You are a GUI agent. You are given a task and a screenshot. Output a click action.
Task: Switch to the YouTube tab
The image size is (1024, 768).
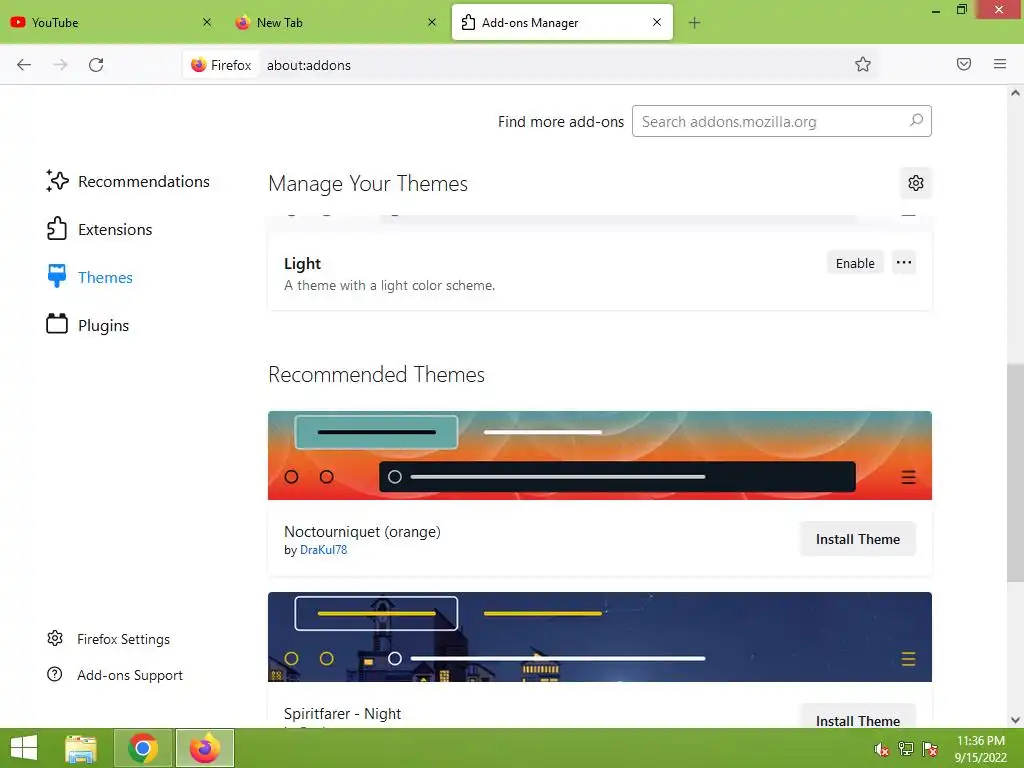pos(111,22)
